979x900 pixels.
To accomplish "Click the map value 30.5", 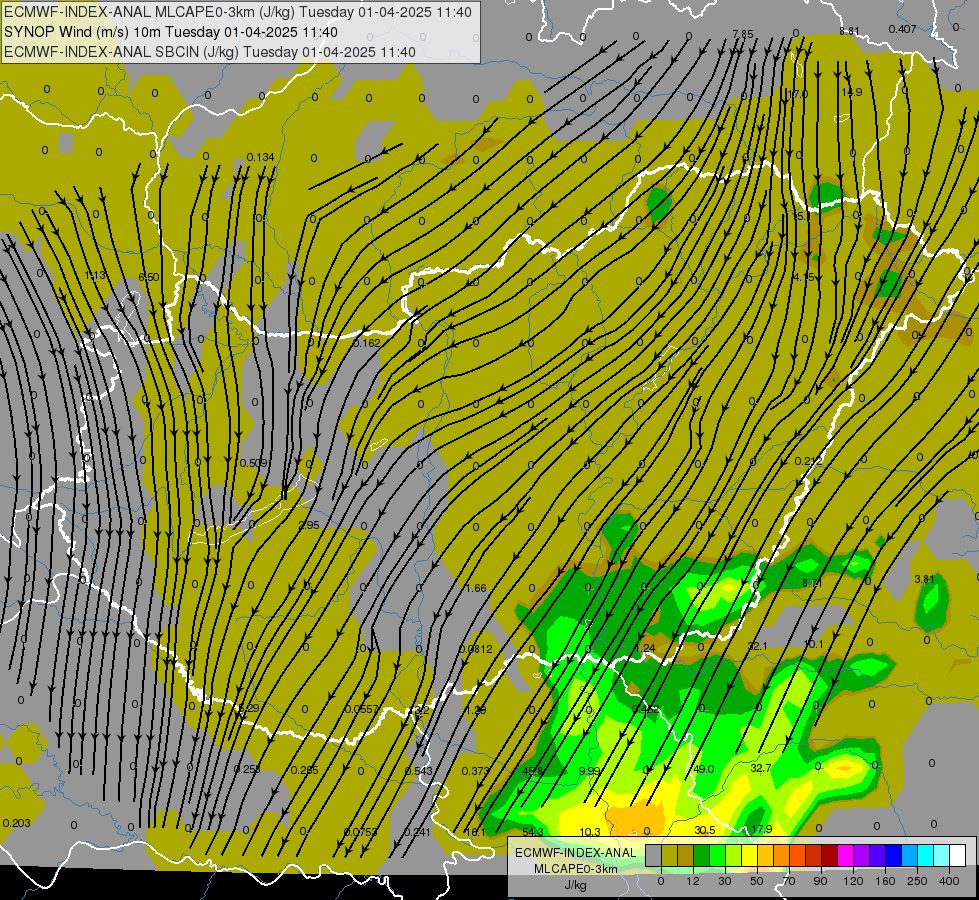I will (705, 830).
